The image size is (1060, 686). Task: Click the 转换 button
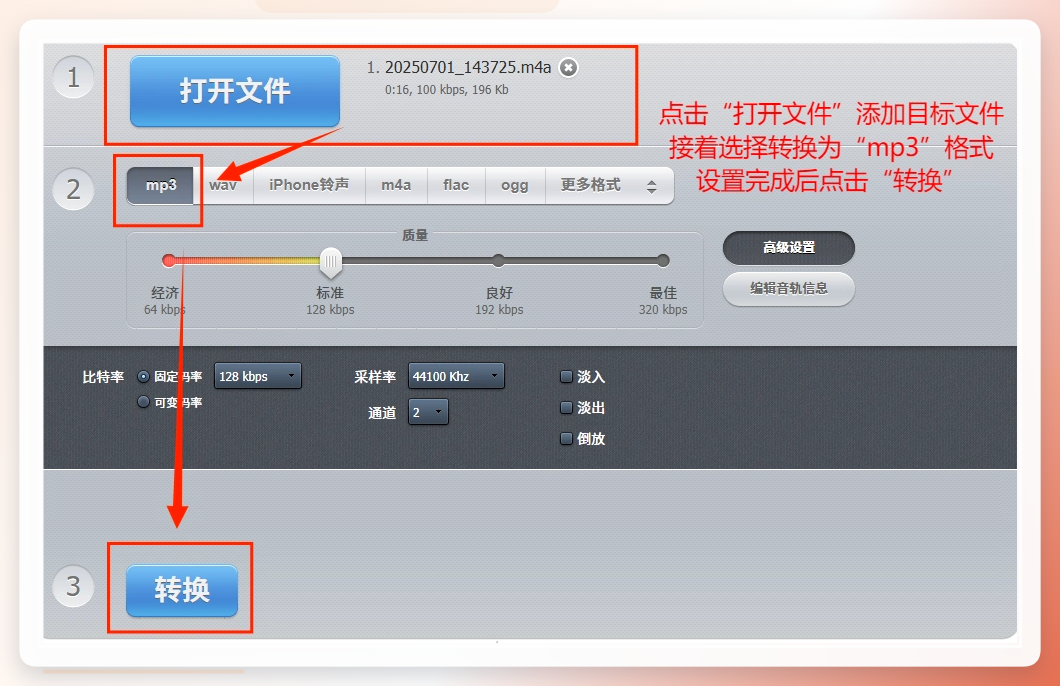pyautogui.click(x=182, y=590)
